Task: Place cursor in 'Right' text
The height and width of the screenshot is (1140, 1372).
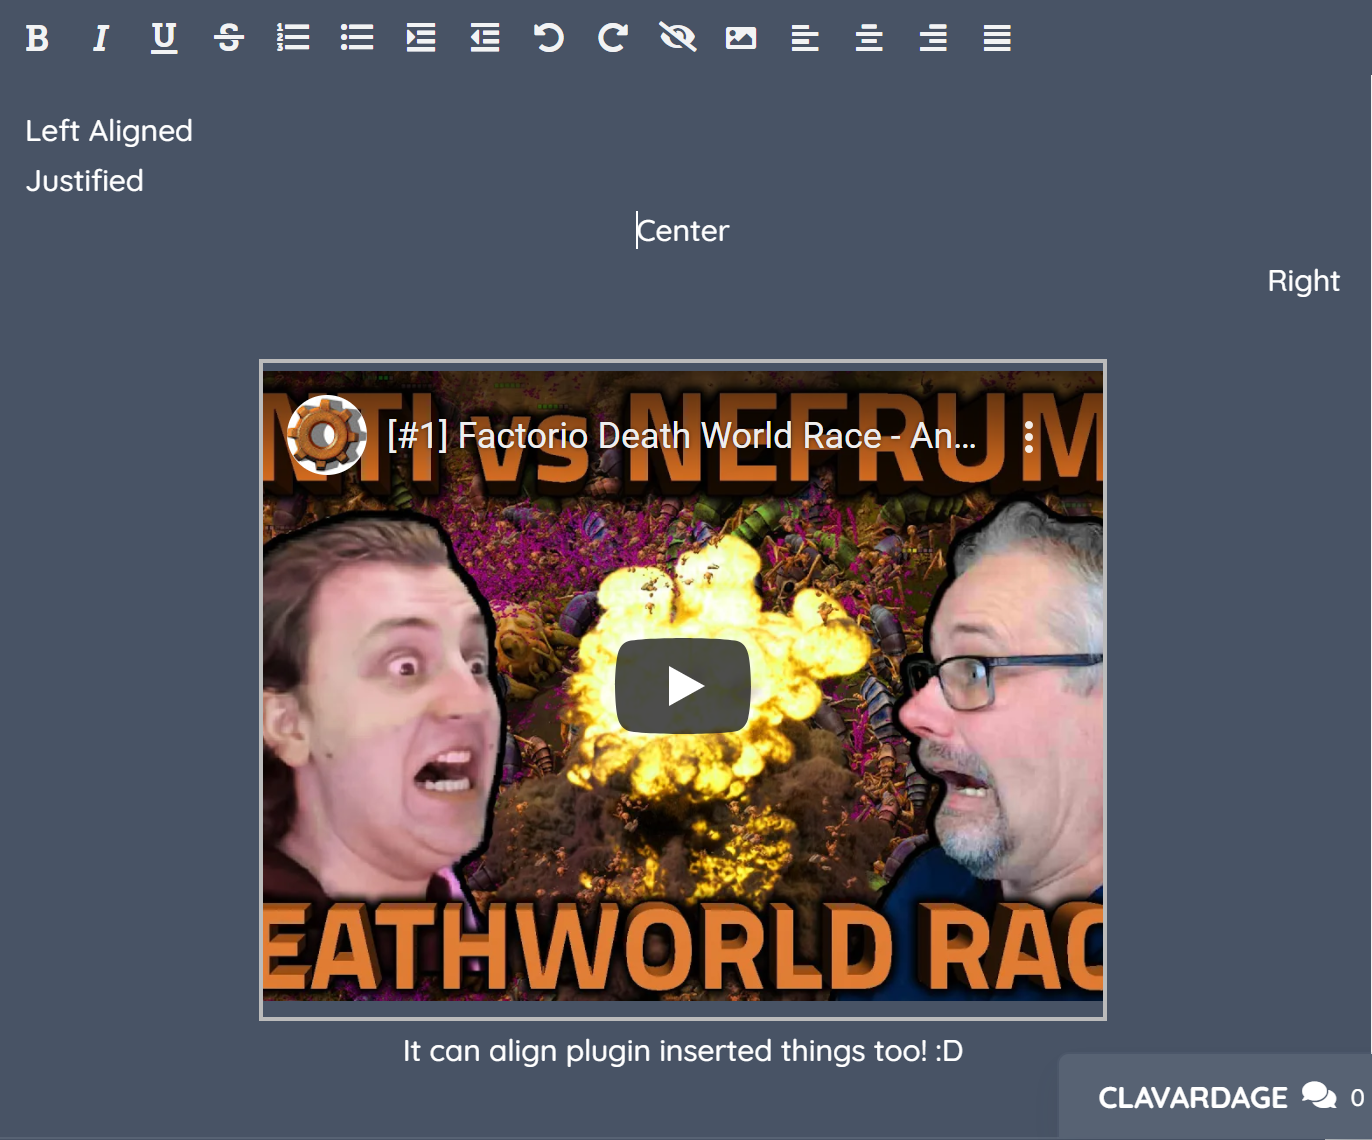Action: [x=1303, y=281]
